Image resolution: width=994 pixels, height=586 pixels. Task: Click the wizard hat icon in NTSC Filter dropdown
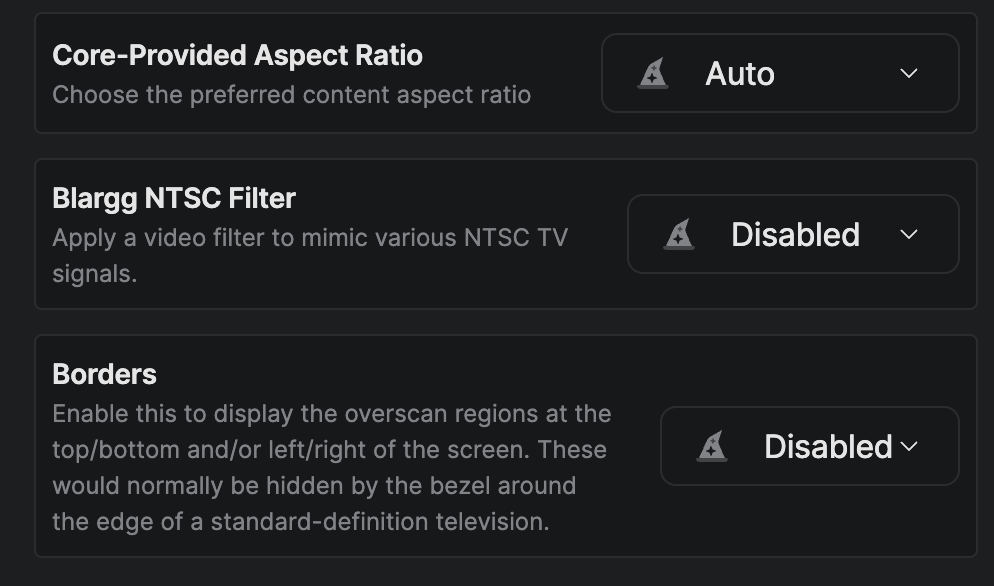(x=679, y=234)
